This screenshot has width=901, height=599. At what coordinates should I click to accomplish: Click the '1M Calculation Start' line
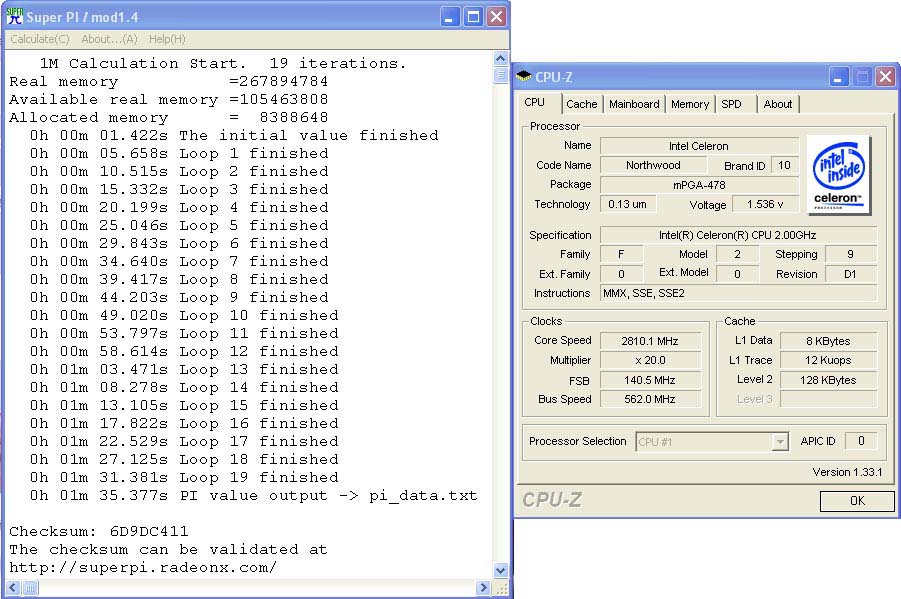pyautogui.click(x=222, y=63)
